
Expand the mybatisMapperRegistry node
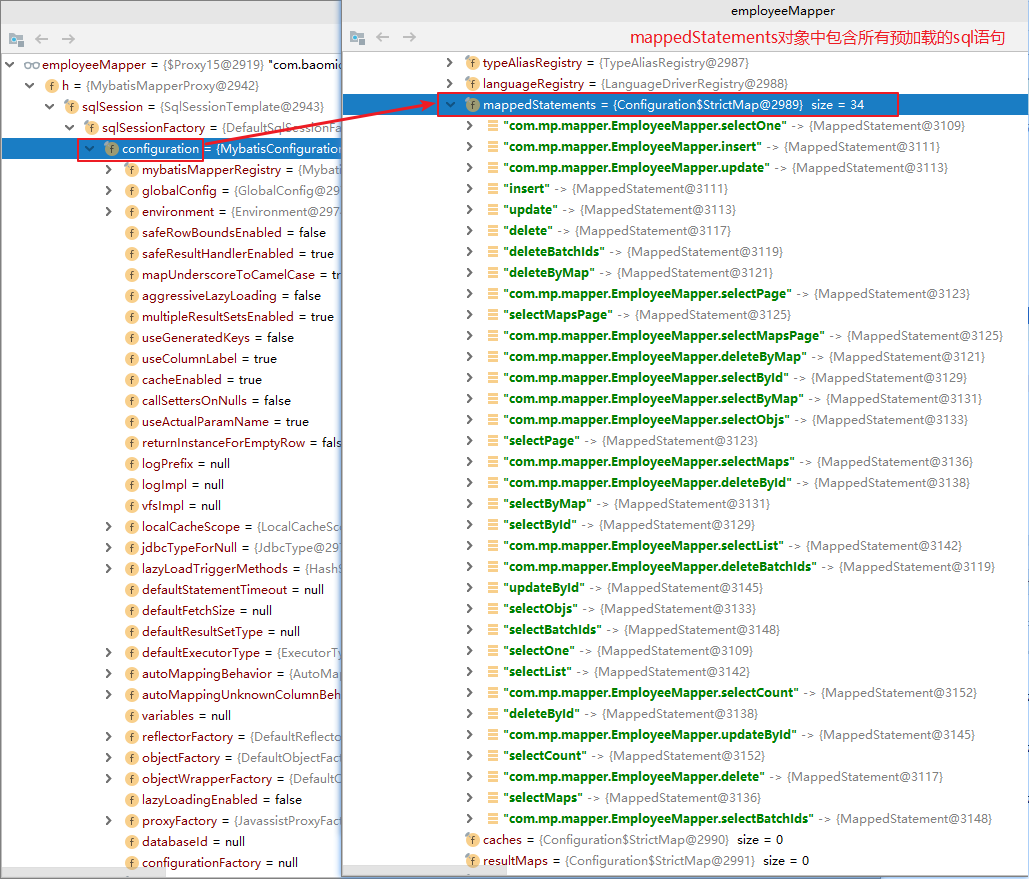109,169
